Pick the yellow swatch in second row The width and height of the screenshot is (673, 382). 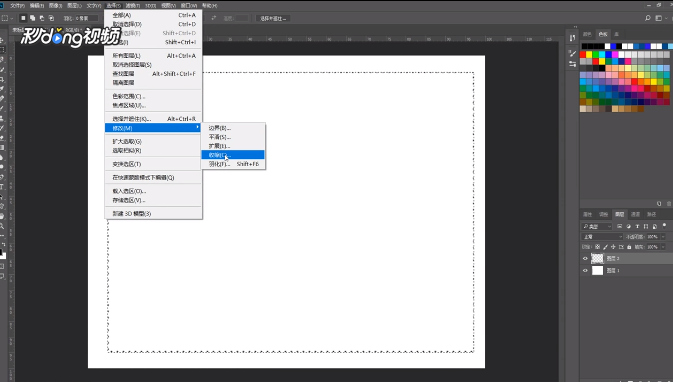pos(589,55)
